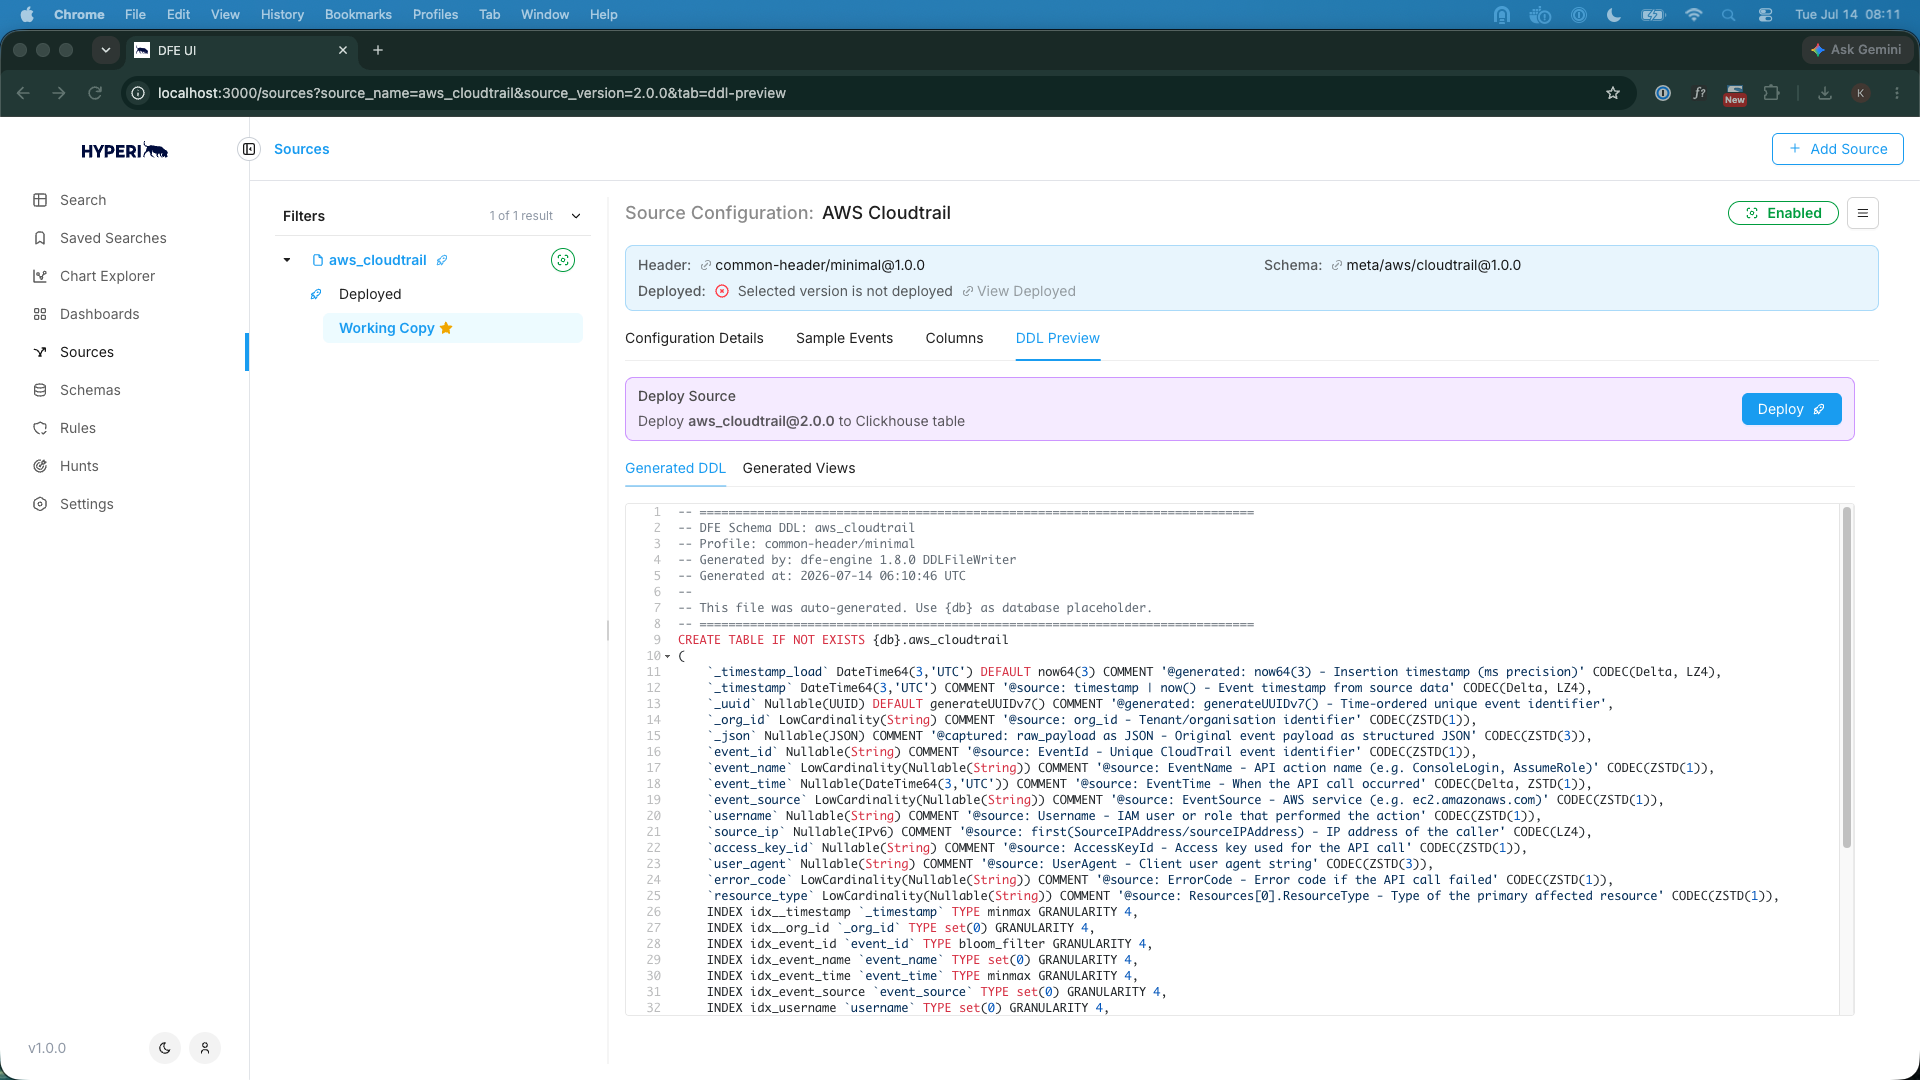Click v1.0.0 version label
Image resolution: width=1920 pixels, height=1080 pixels.
tap(47, 1048)
